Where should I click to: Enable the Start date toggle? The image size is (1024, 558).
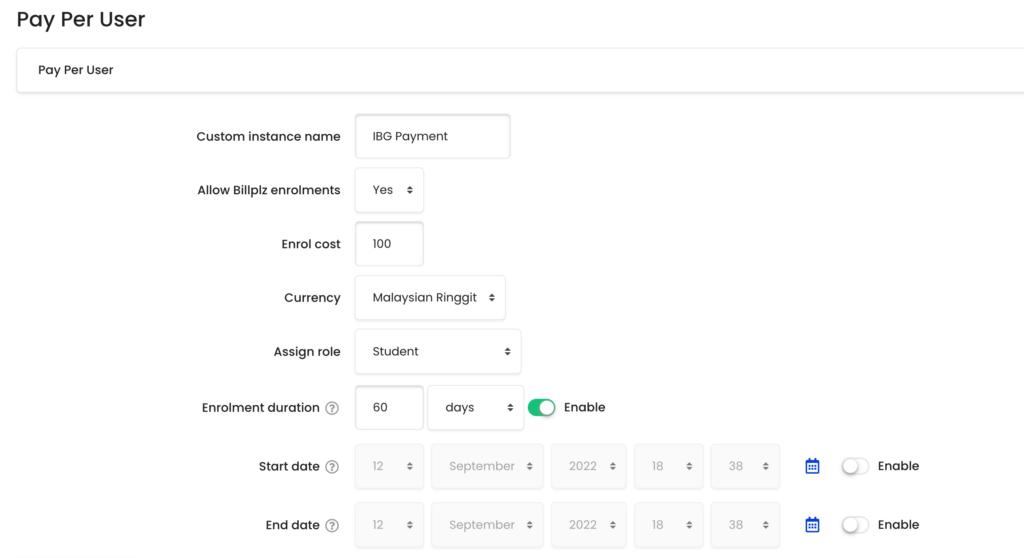[855, 466]
